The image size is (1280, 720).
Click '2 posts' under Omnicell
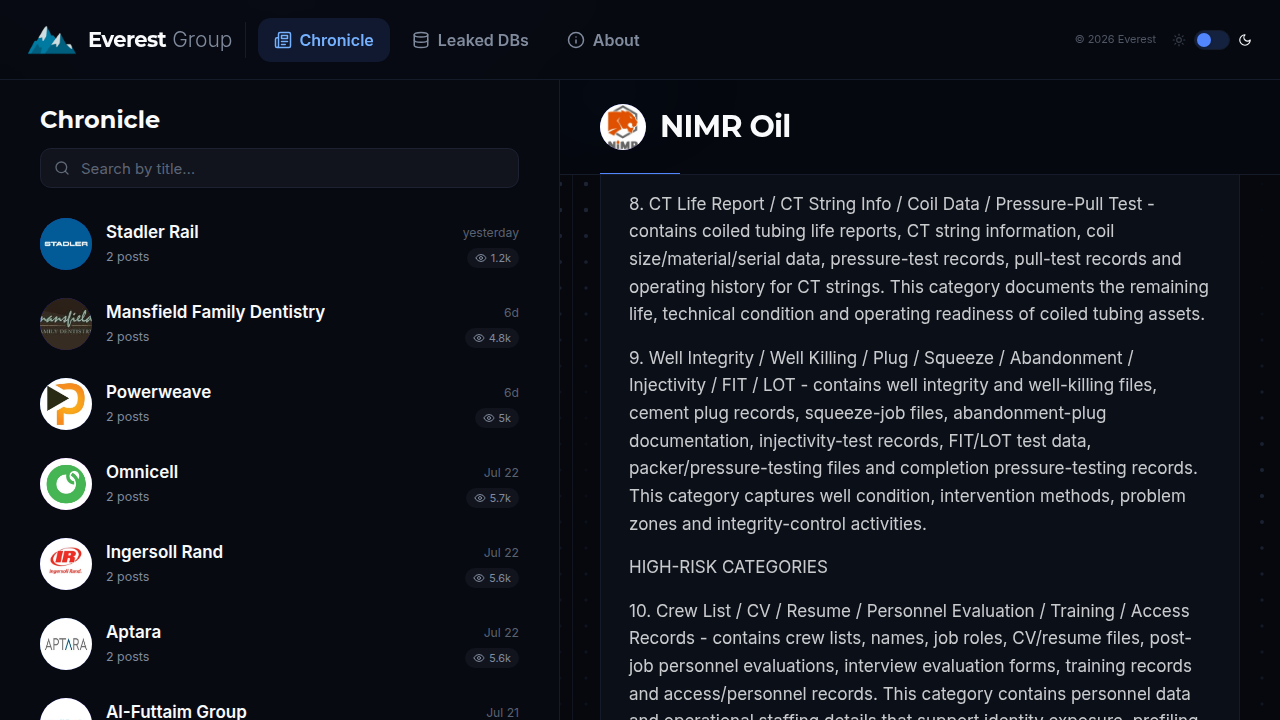tap(127, 497)
